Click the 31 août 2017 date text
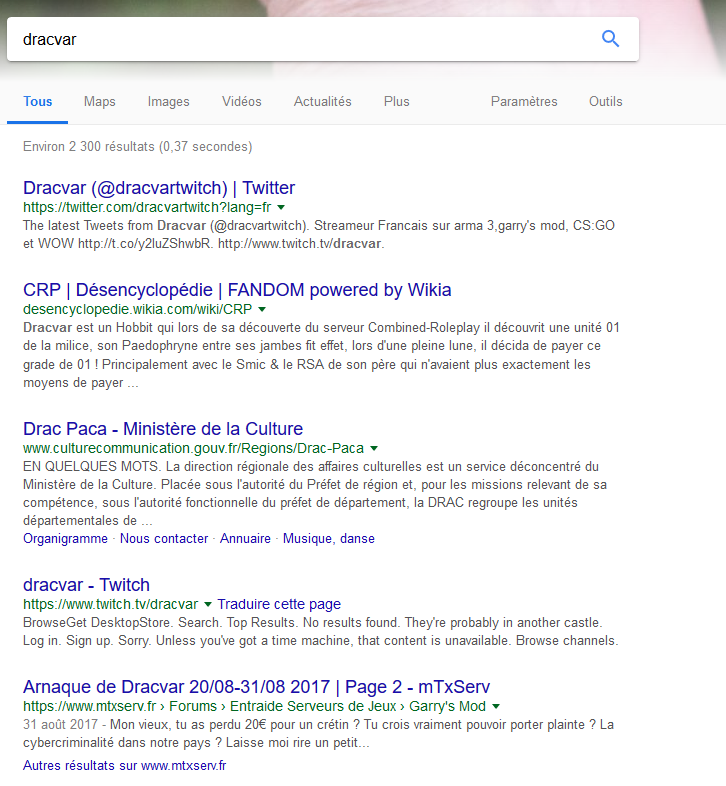Viewport: 726px width, 786px height. tap(60, 724)
